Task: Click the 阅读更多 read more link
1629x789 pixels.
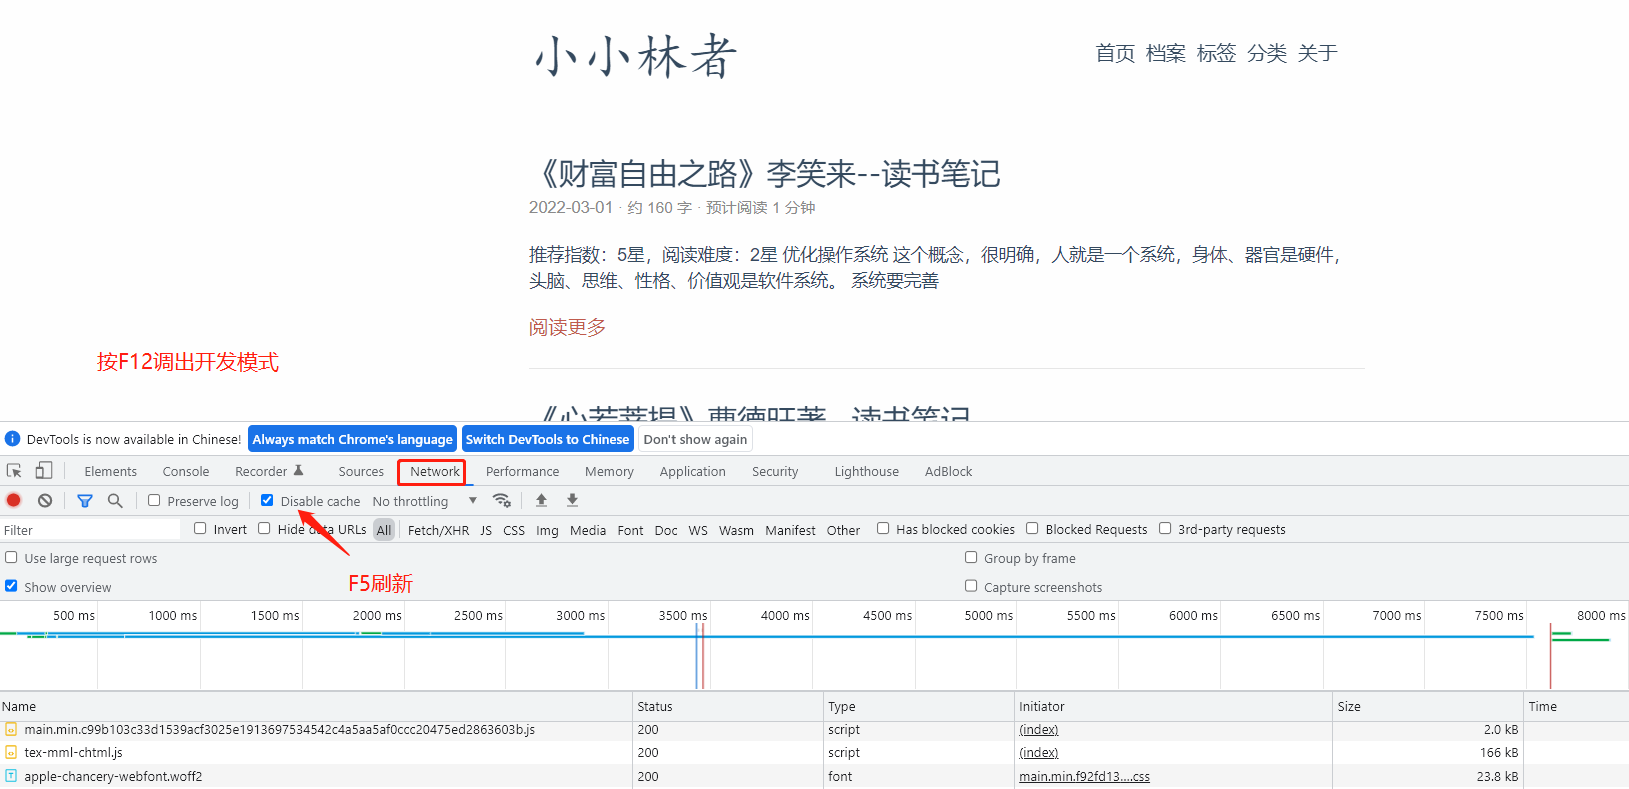Action: (567, 327)
